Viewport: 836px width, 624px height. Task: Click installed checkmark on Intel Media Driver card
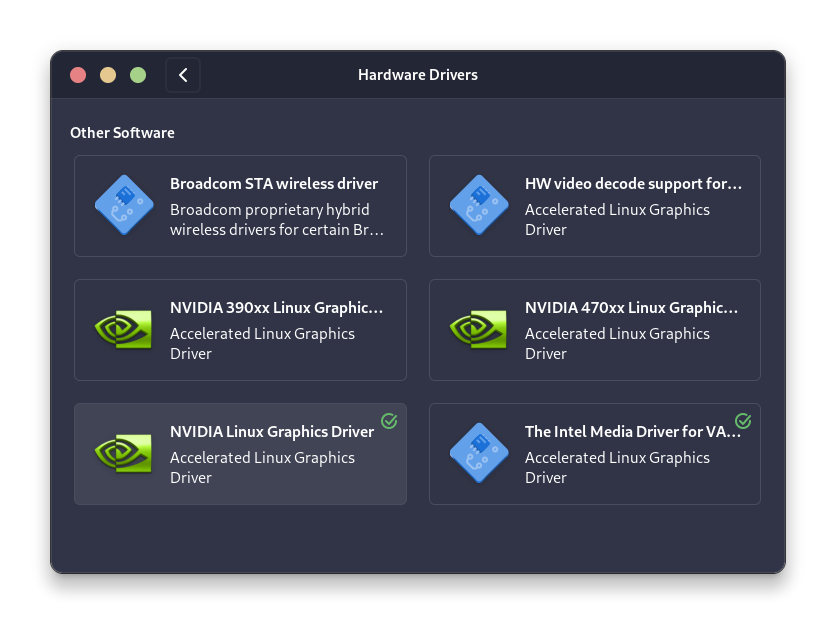743,421
